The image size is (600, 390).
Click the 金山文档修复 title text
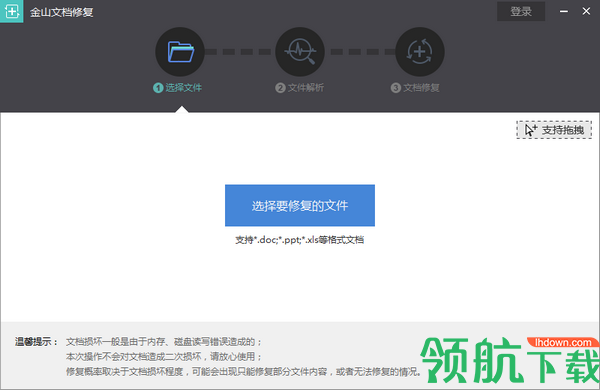coord(62,12)
